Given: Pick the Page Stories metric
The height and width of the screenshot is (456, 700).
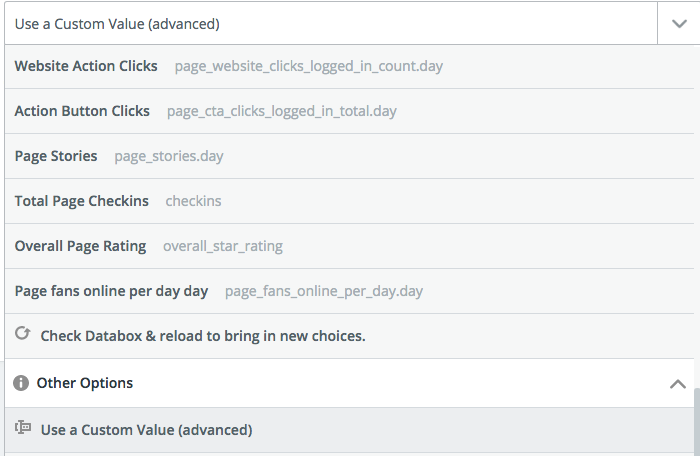Looking at the screenshot, I should click(x=349, y=156).
